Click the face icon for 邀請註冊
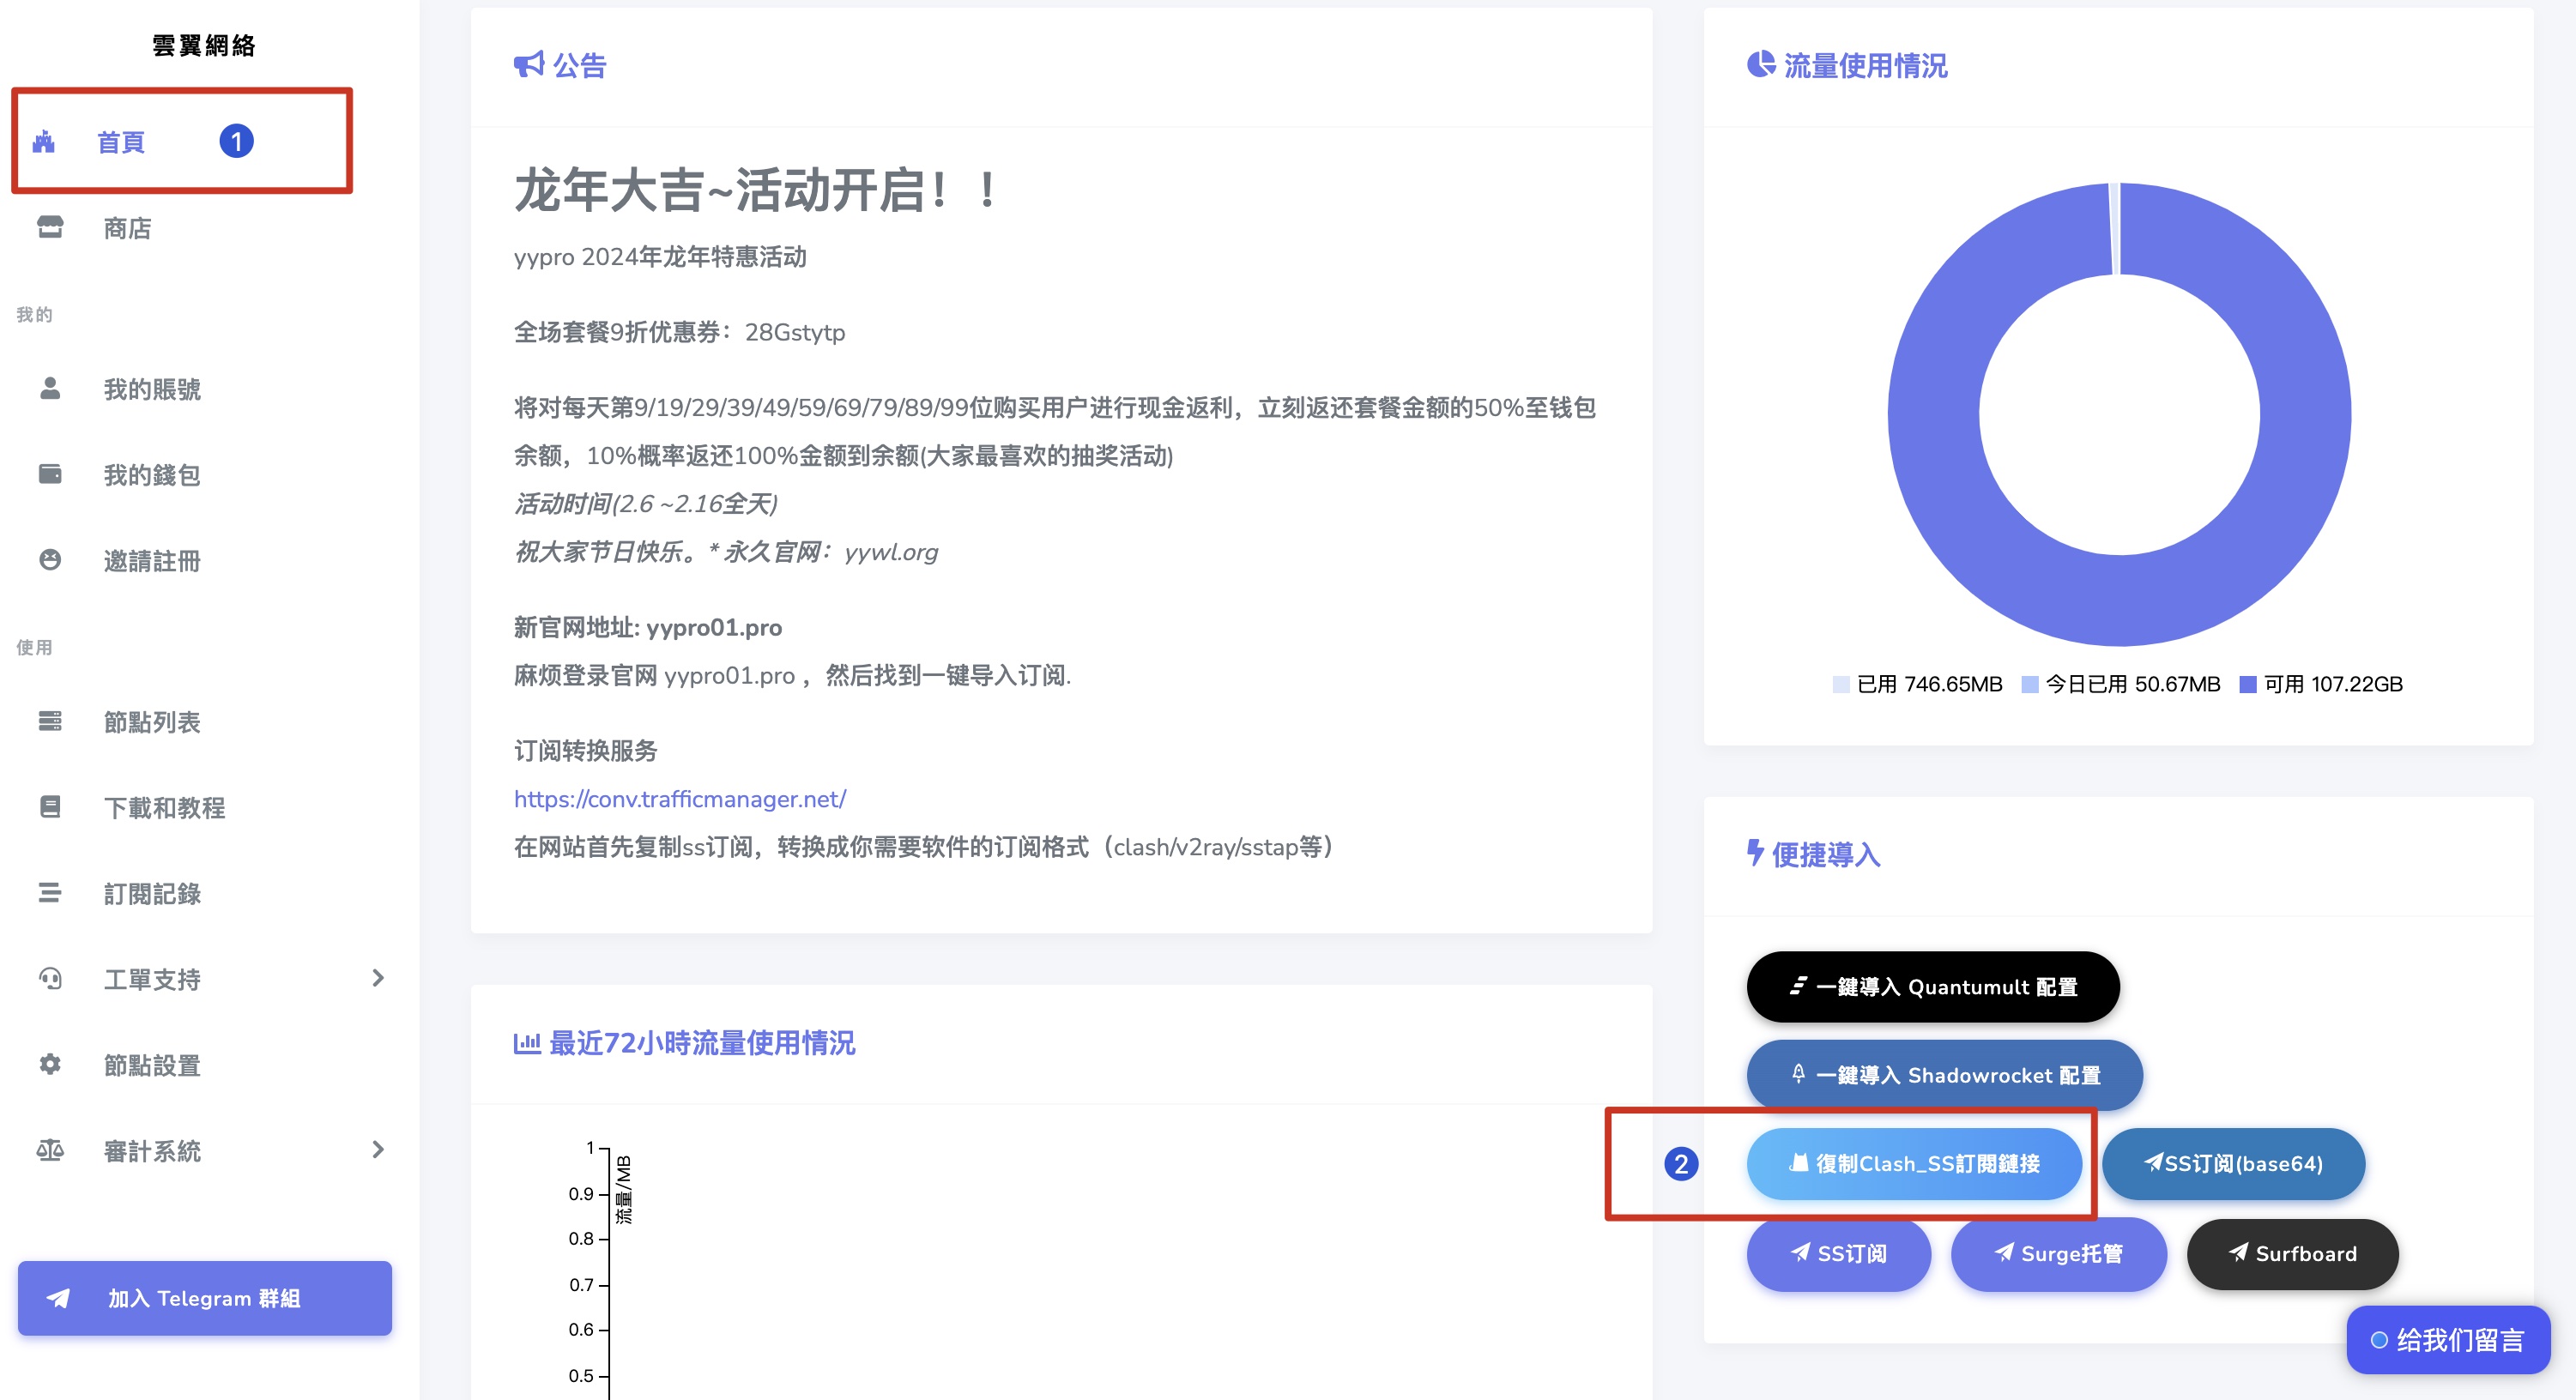 point(50,560)
